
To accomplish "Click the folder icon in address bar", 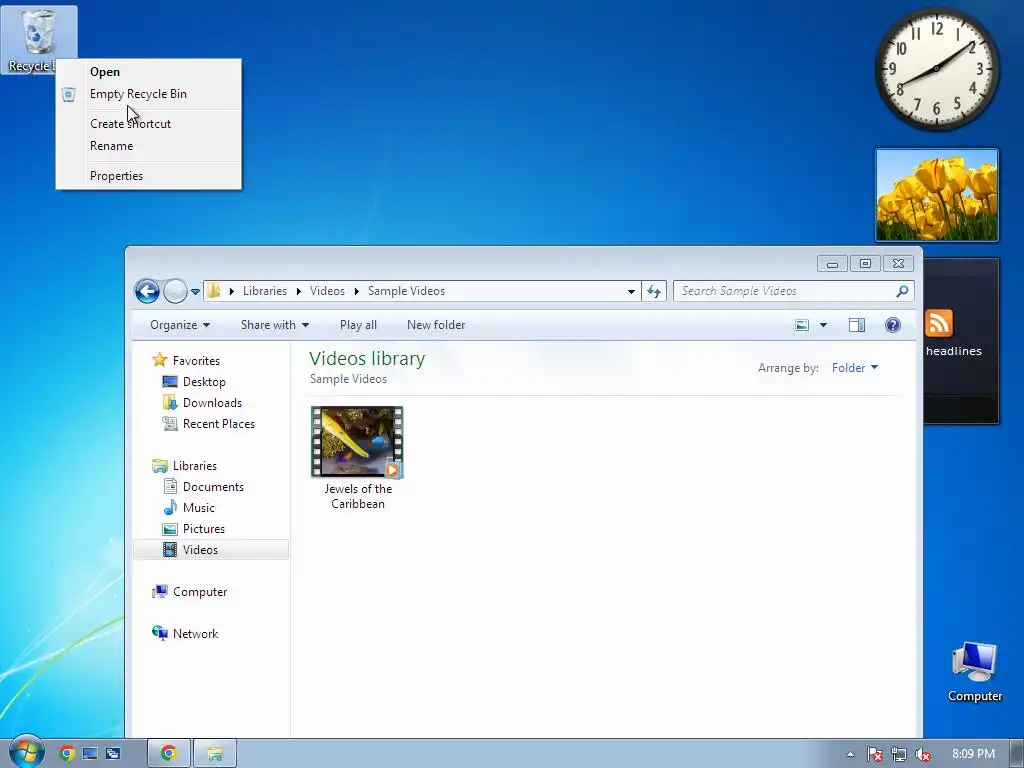I will pyautogui.click(x=214, y=291).
